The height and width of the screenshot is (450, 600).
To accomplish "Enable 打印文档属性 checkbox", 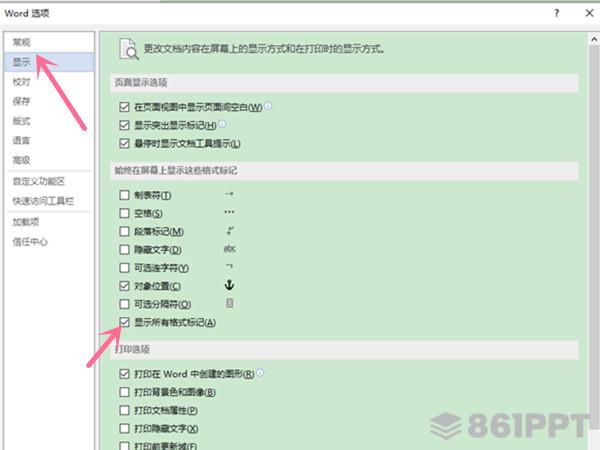I will click(x=124, y=410).
